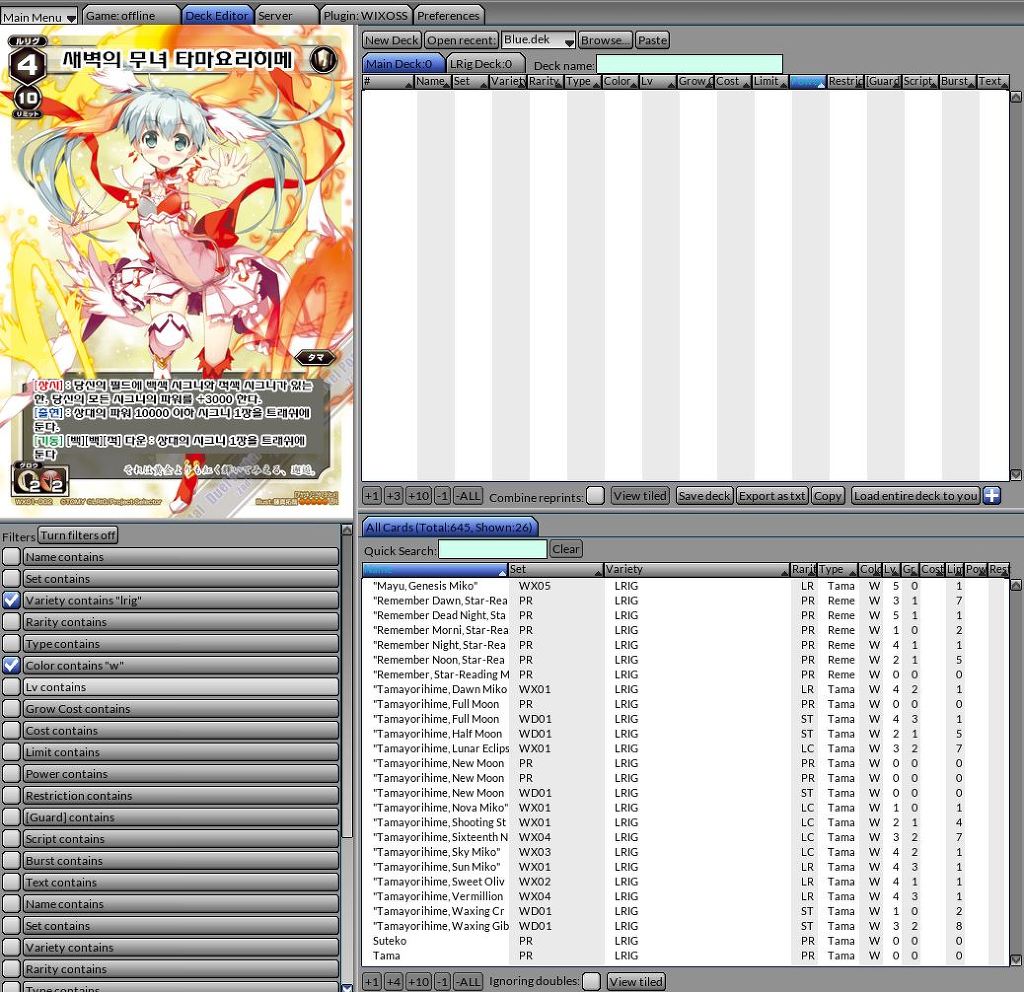Click the filter list scrollbar down arrow

coord(347,987)
